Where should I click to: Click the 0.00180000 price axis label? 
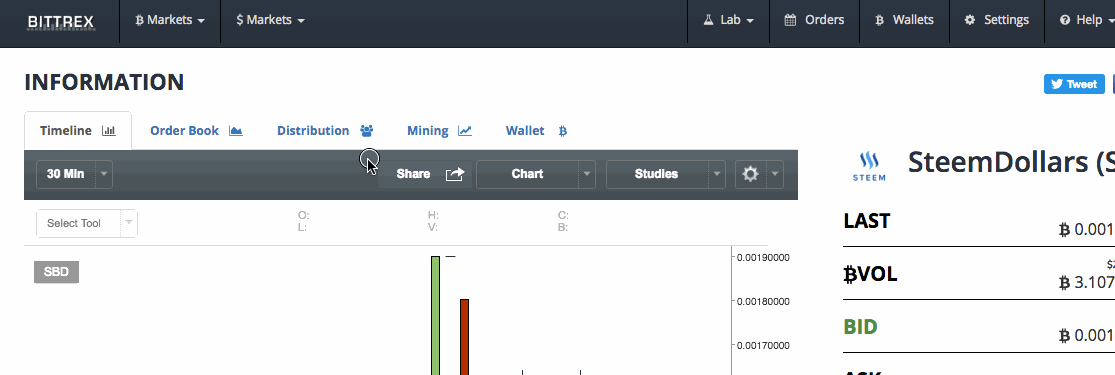click(x=764, y=302)
